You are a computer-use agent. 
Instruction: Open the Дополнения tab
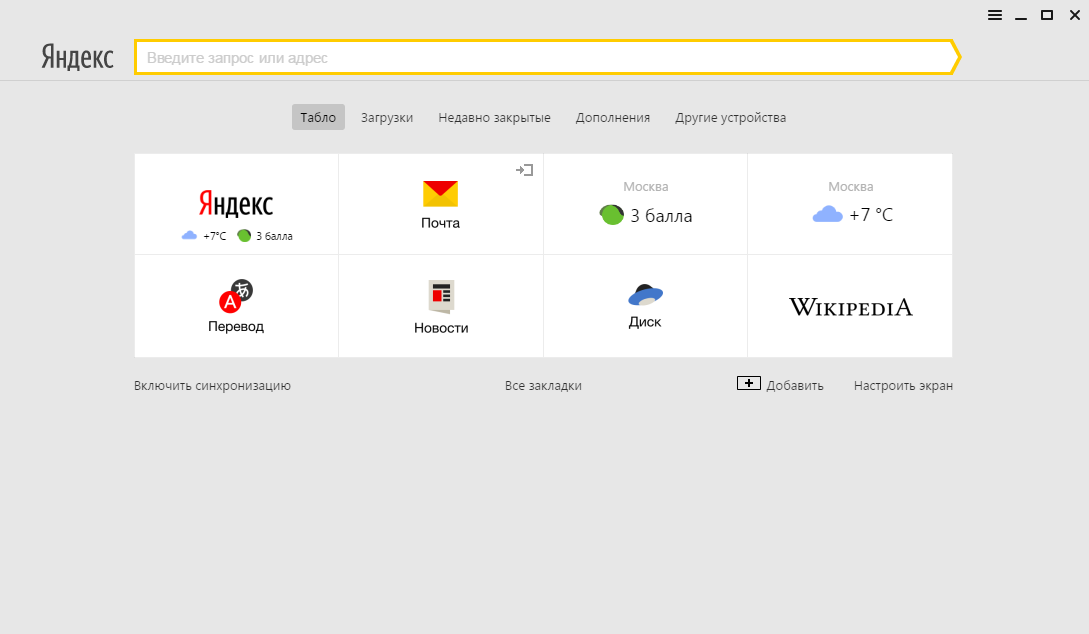click(613, 117)
